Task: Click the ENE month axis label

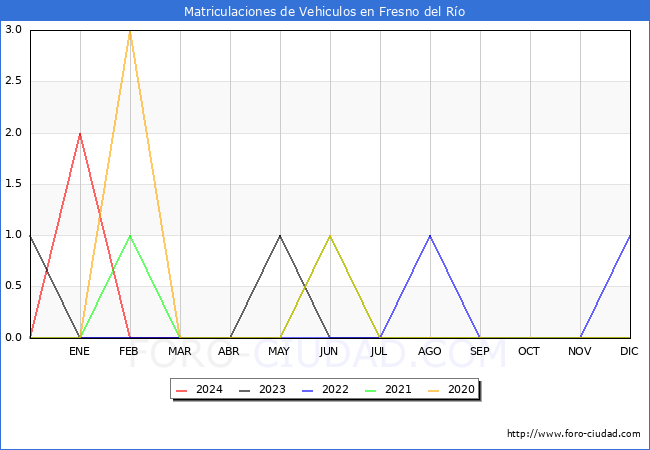Action: [79, 351]
